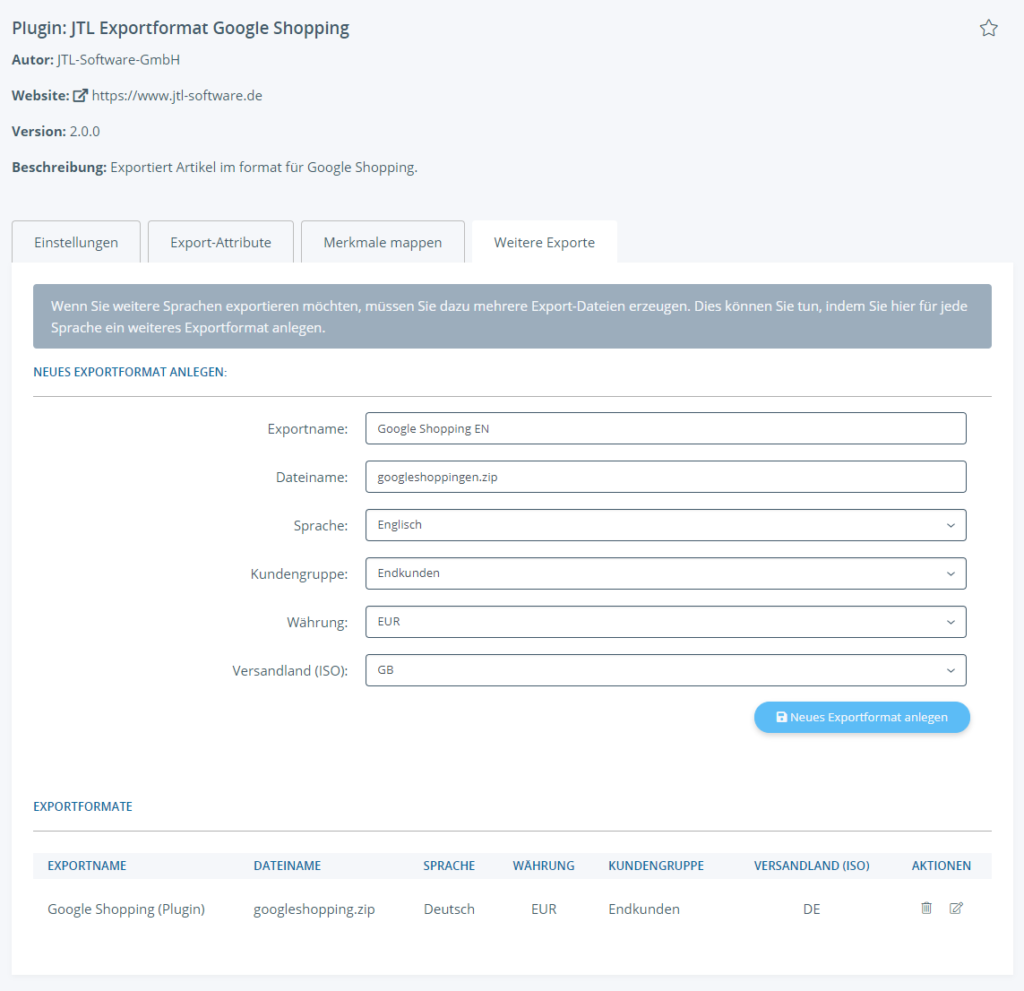Viewport: 1024px width, 991px height.
Task: Go to the Merkmale mappen tab
Action: [x=383, y=242]
